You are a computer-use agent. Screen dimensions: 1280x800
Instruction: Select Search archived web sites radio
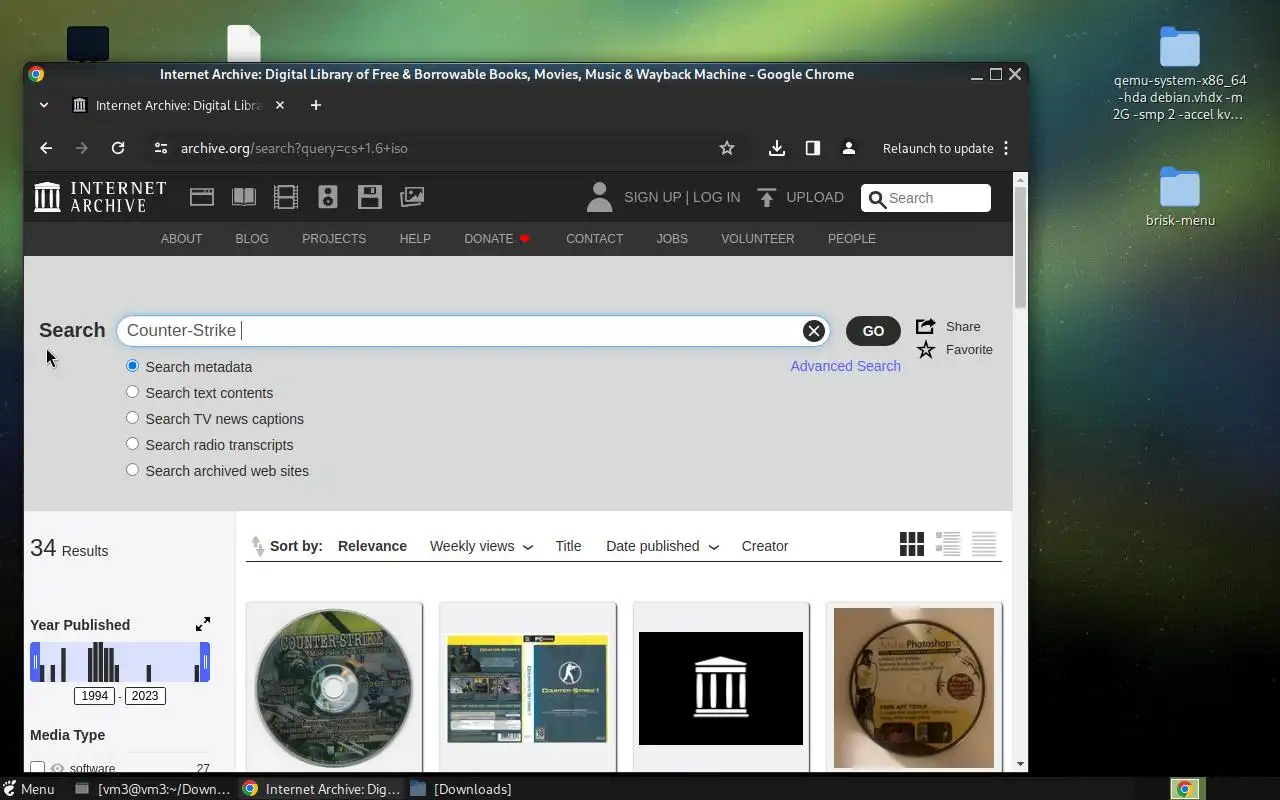[132, 470]
